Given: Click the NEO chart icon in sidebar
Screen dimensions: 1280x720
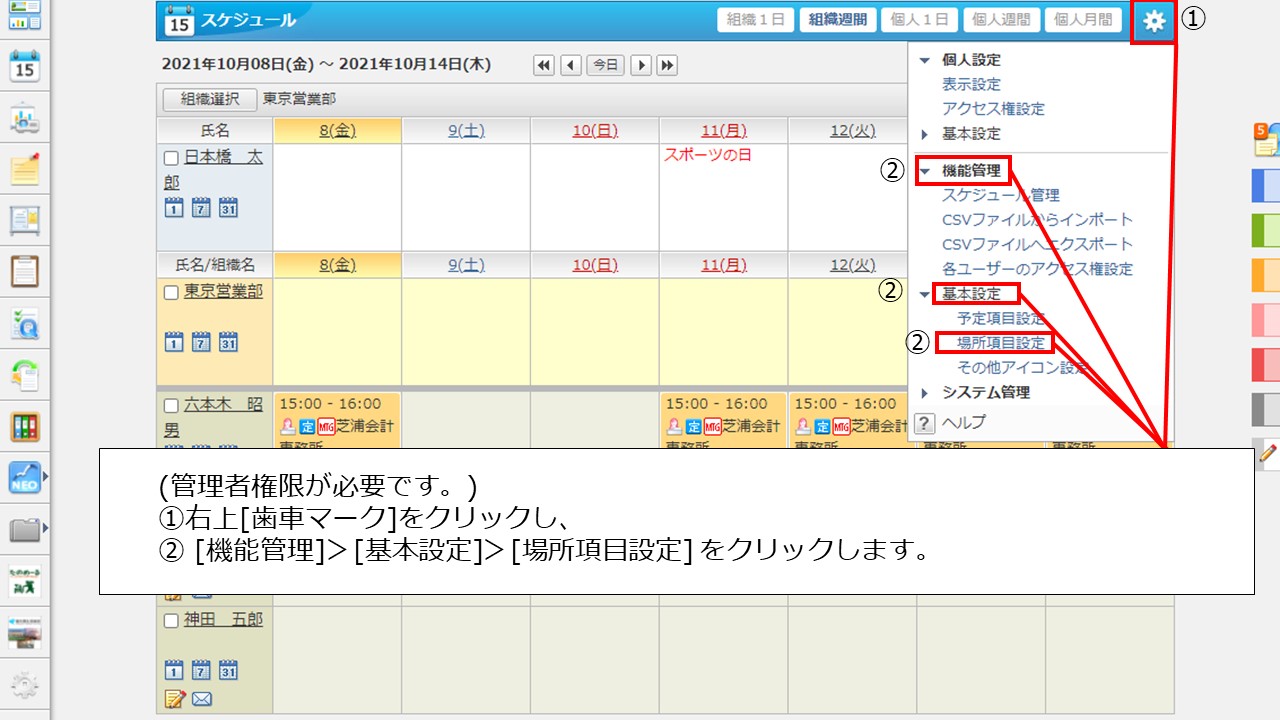Looking at the screenshot, I should (25, 477).
